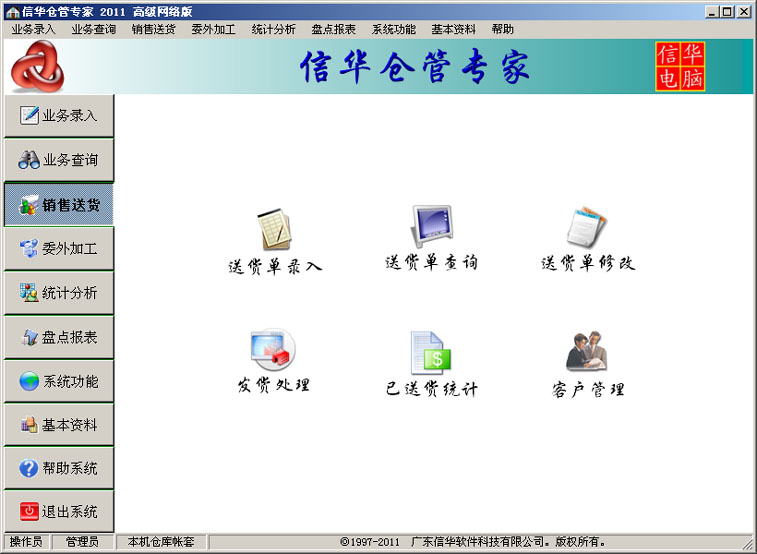Viewport: 757px width, 554px height.
Task: Click the 发货处理 text label
Action: [x=273, y=385]
